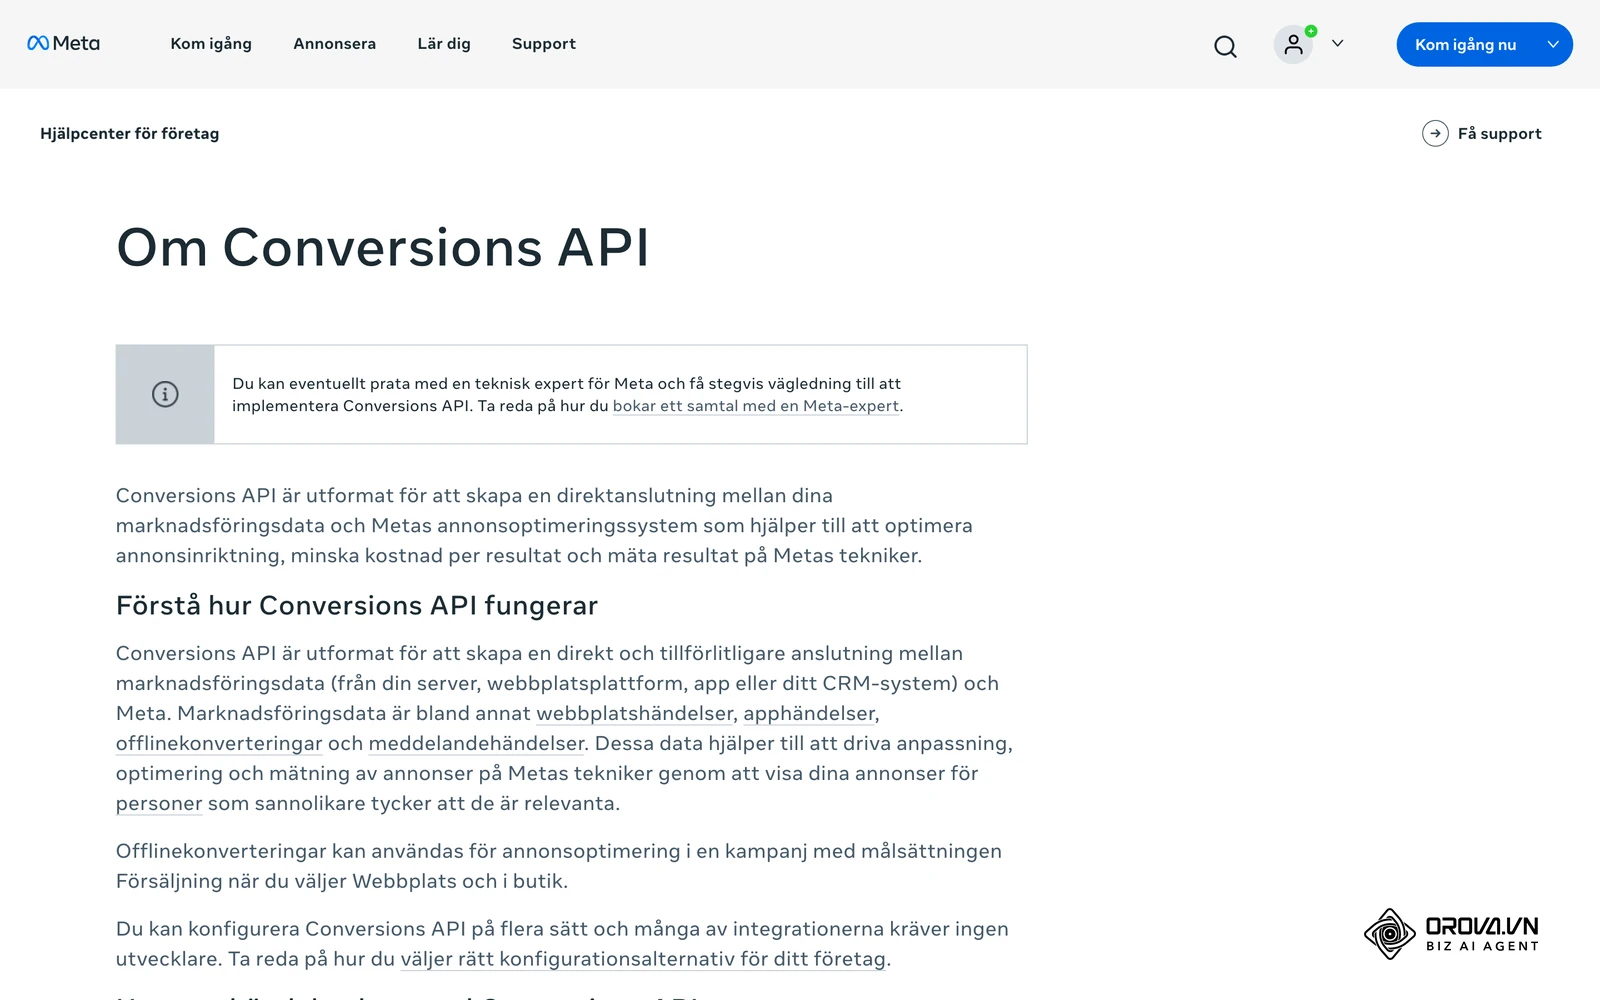Image resolution: width=1600 pixels, height=1000 pixels.
Task: Open the Kom igång menu
Action: [x=211, y=44]
